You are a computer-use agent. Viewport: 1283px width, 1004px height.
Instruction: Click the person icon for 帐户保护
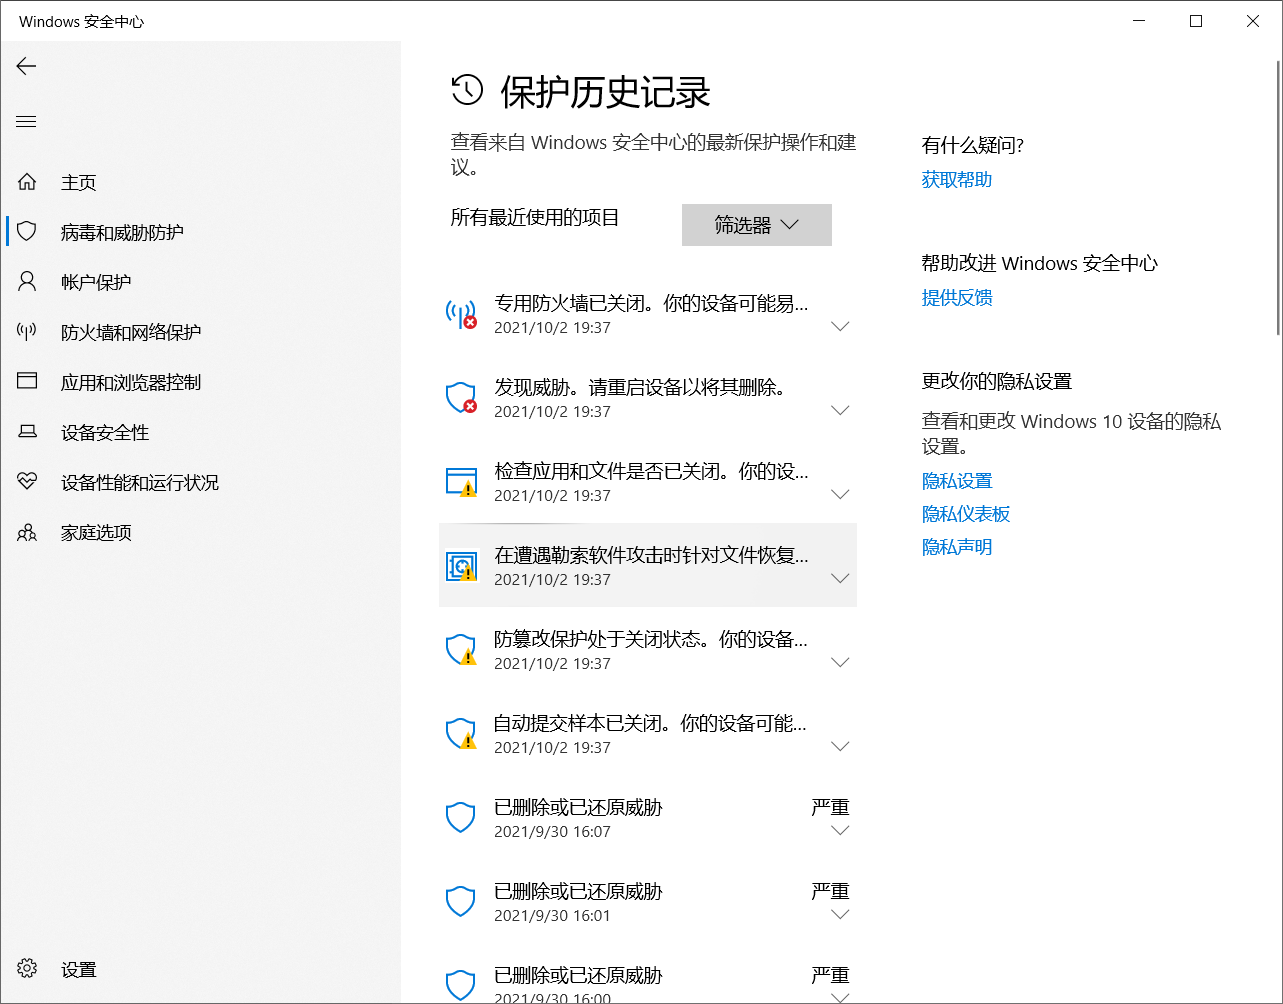coord(27,282)
